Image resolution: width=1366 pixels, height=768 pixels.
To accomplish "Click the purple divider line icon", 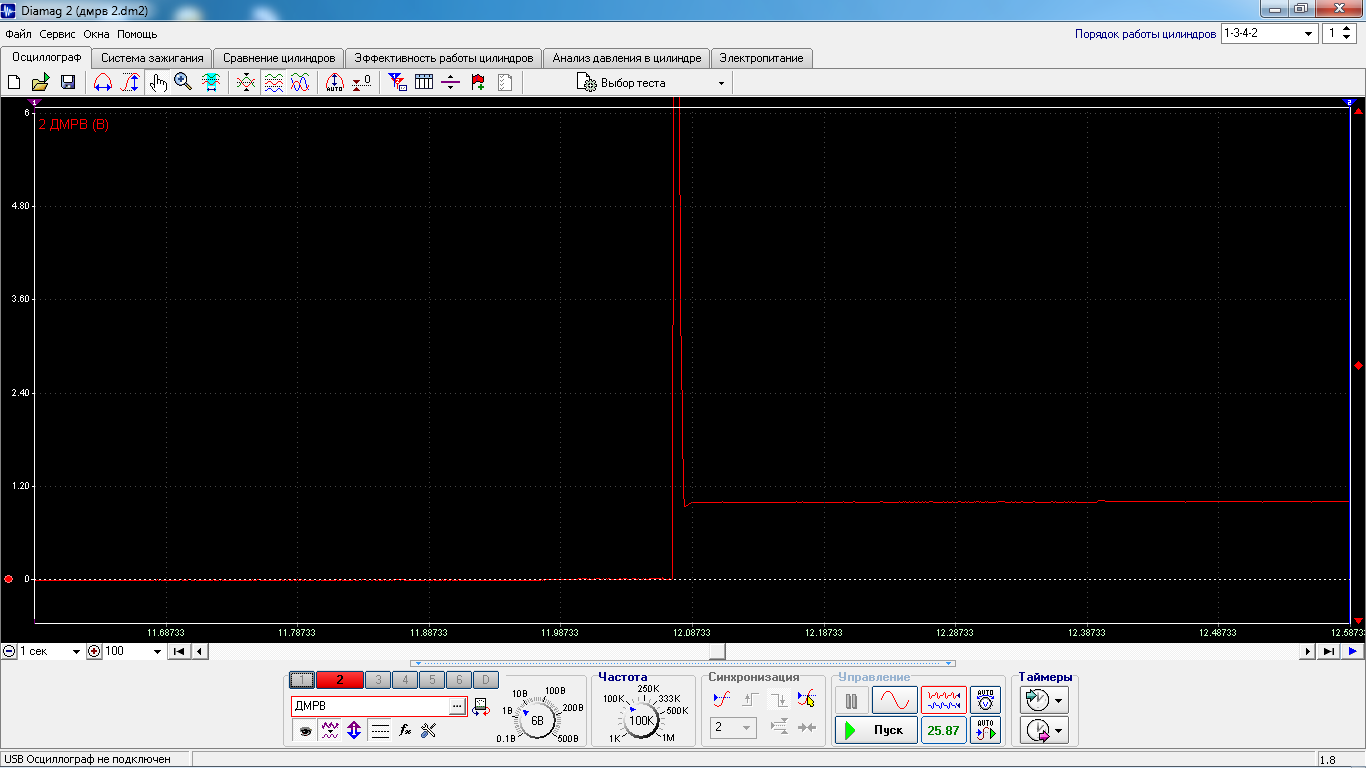I will point(450,83).
